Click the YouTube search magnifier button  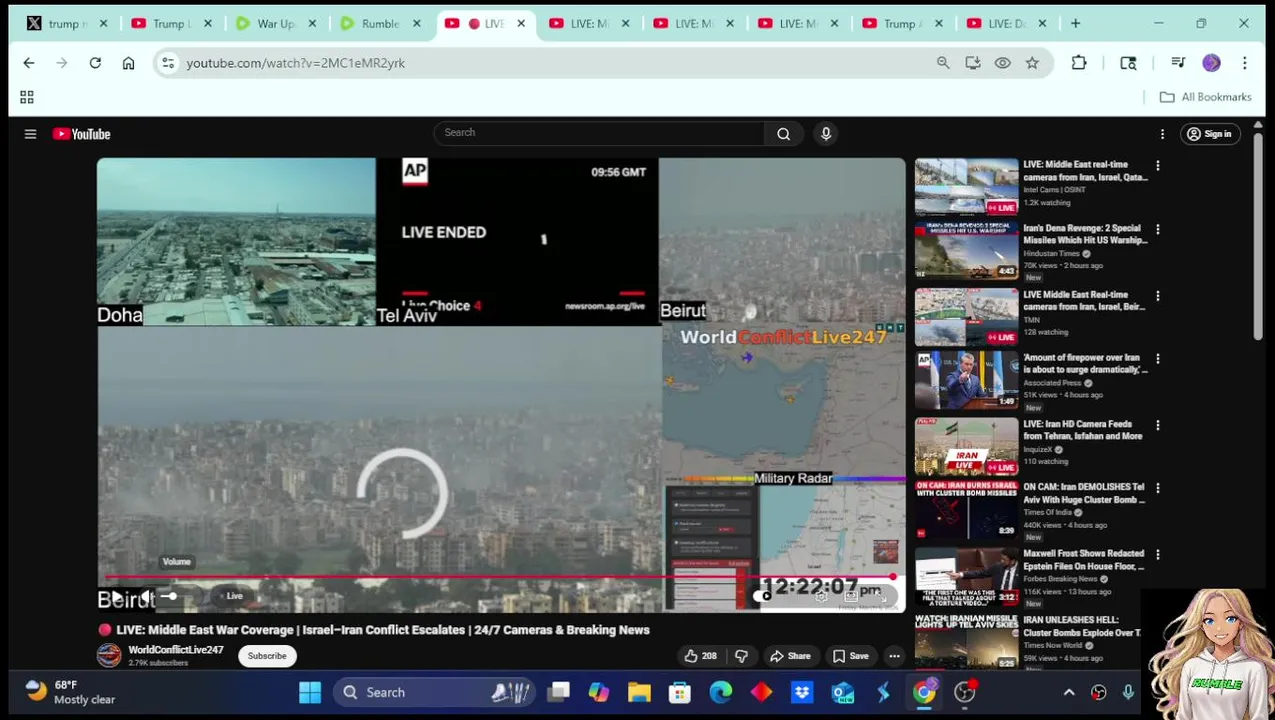[x=783, y=133]
